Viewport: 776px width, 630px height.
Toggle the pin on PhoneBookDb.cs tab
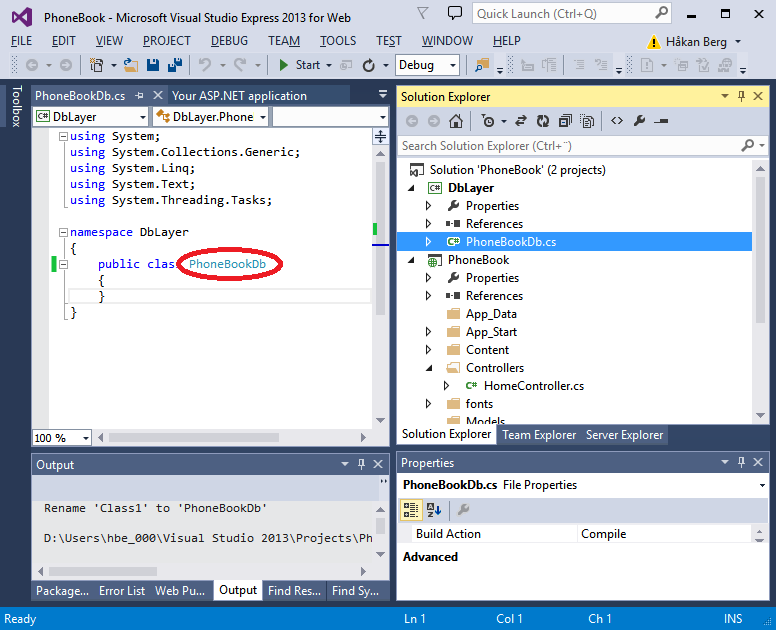click(139, 96)
